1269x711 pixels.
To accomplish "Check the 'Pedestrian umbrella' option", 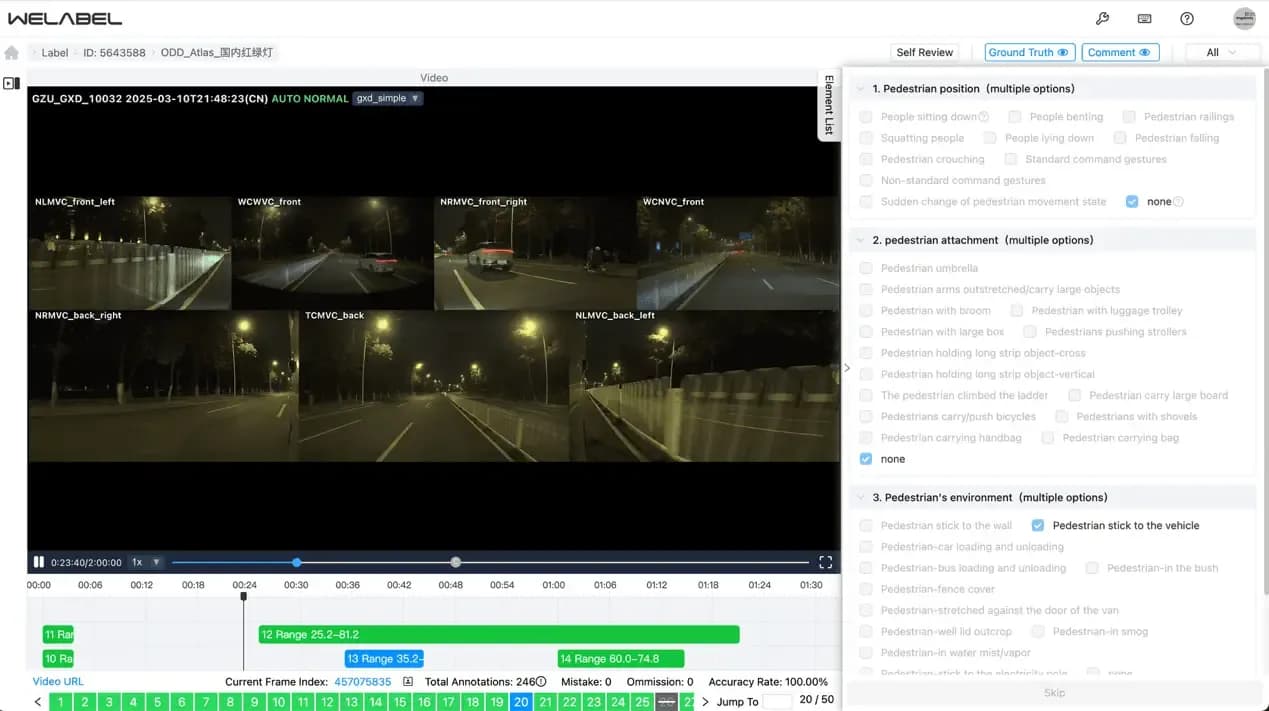I will coord(866,268).
